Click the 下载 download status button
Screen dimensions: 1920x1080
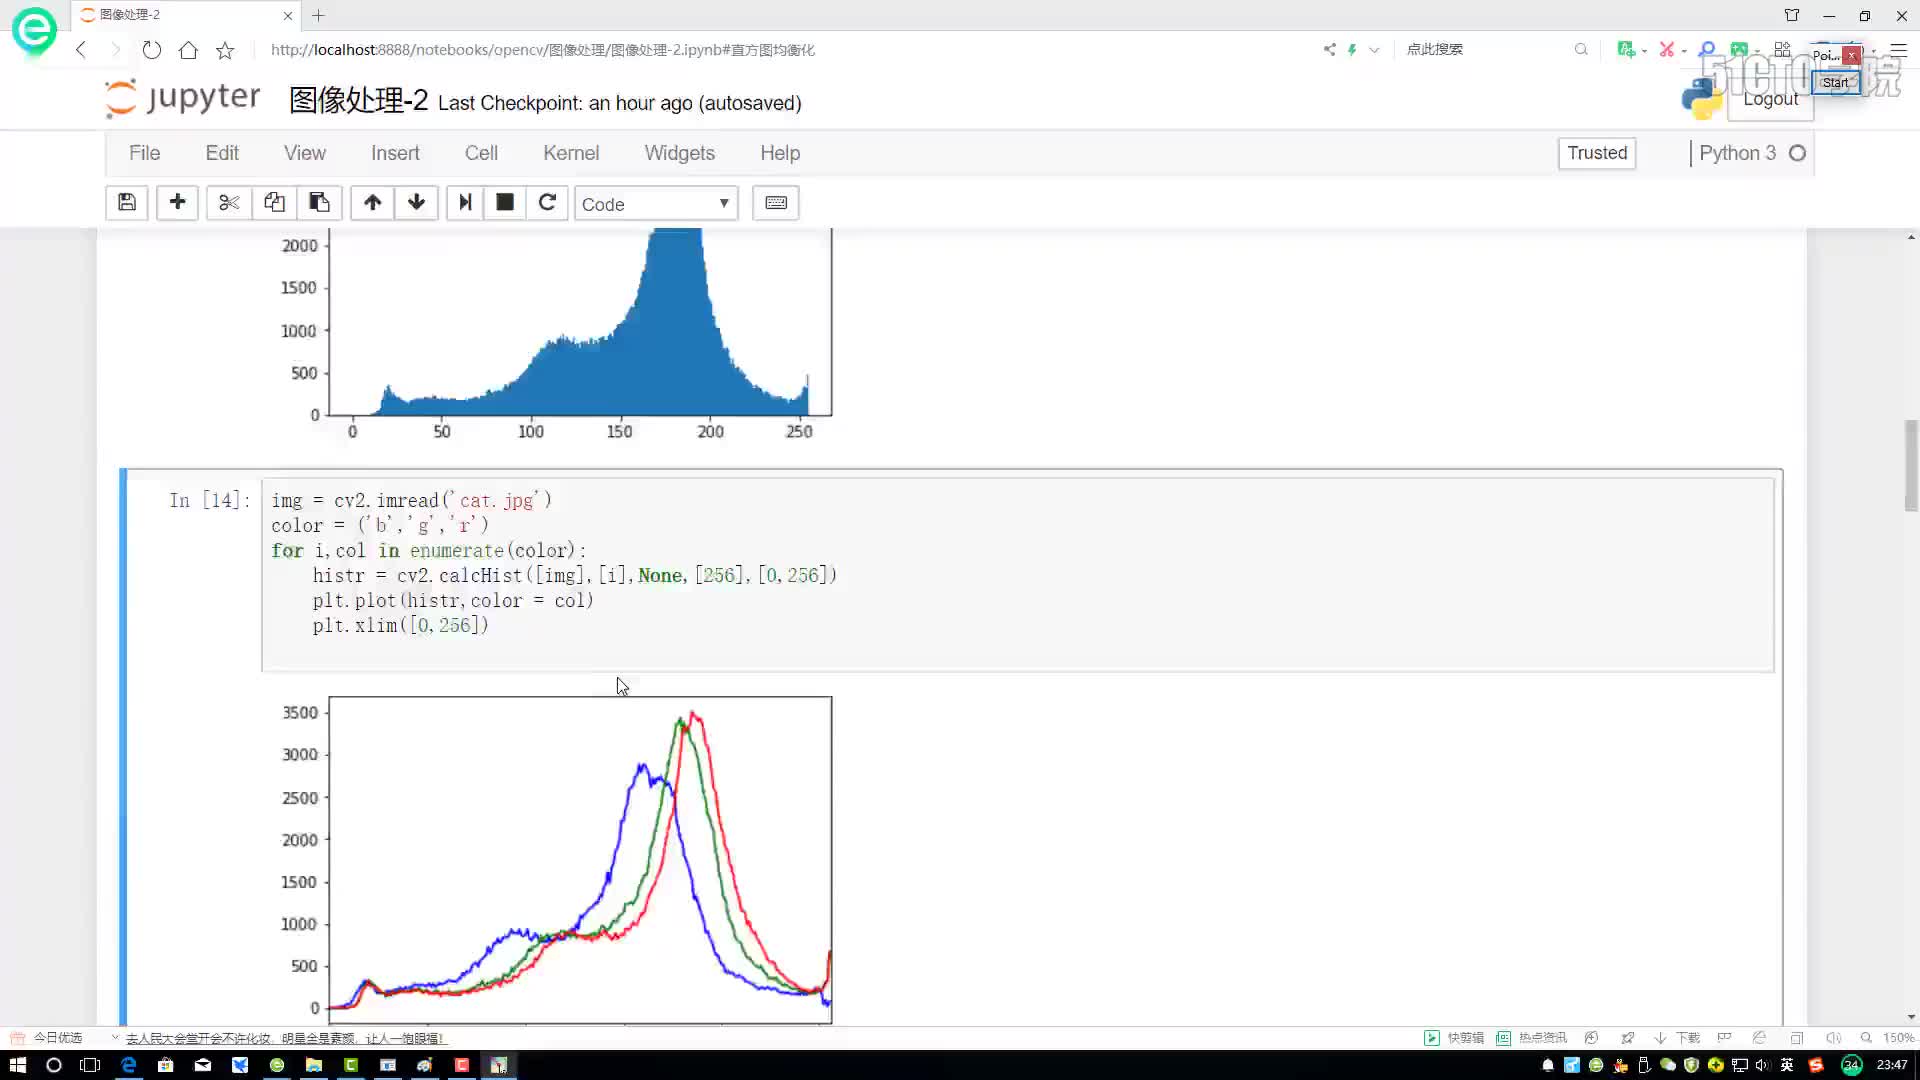pyautogui.click(x=1678, y=1038)
